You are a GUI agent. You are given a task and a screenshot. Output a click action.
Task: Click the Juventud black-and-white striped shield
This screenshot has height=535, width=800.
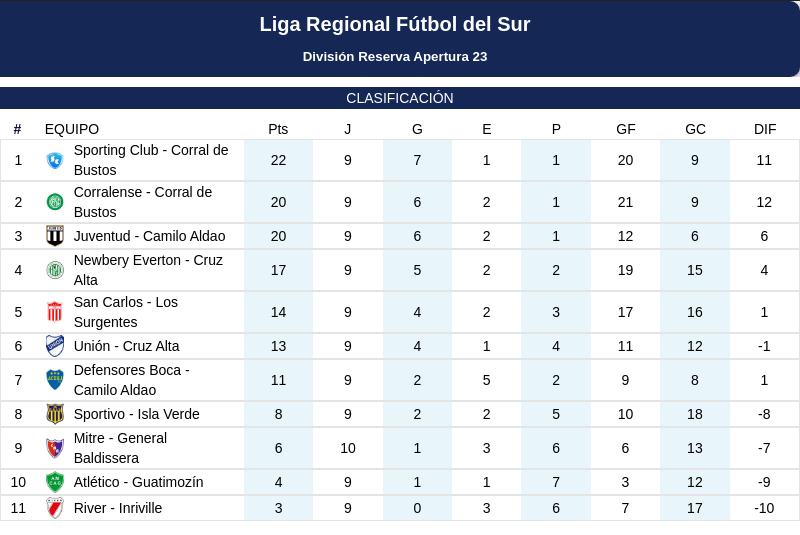click(55, 236)
